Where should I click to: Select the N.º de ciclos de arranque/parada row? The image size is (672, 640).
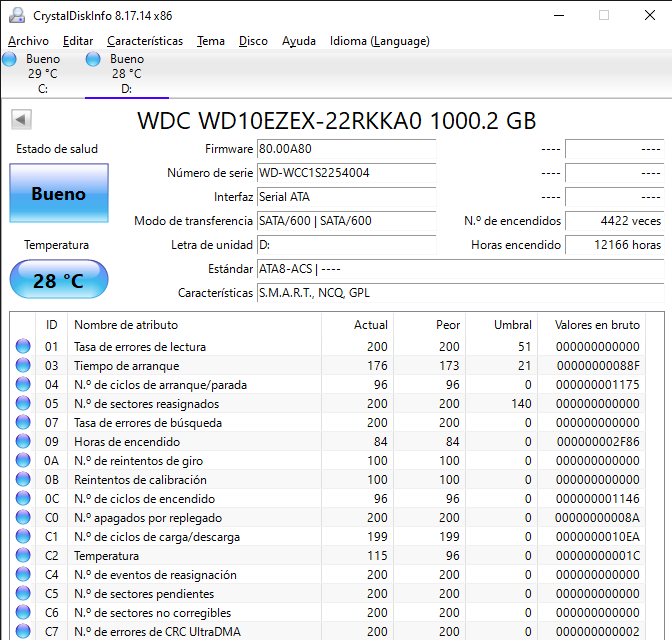327,385
